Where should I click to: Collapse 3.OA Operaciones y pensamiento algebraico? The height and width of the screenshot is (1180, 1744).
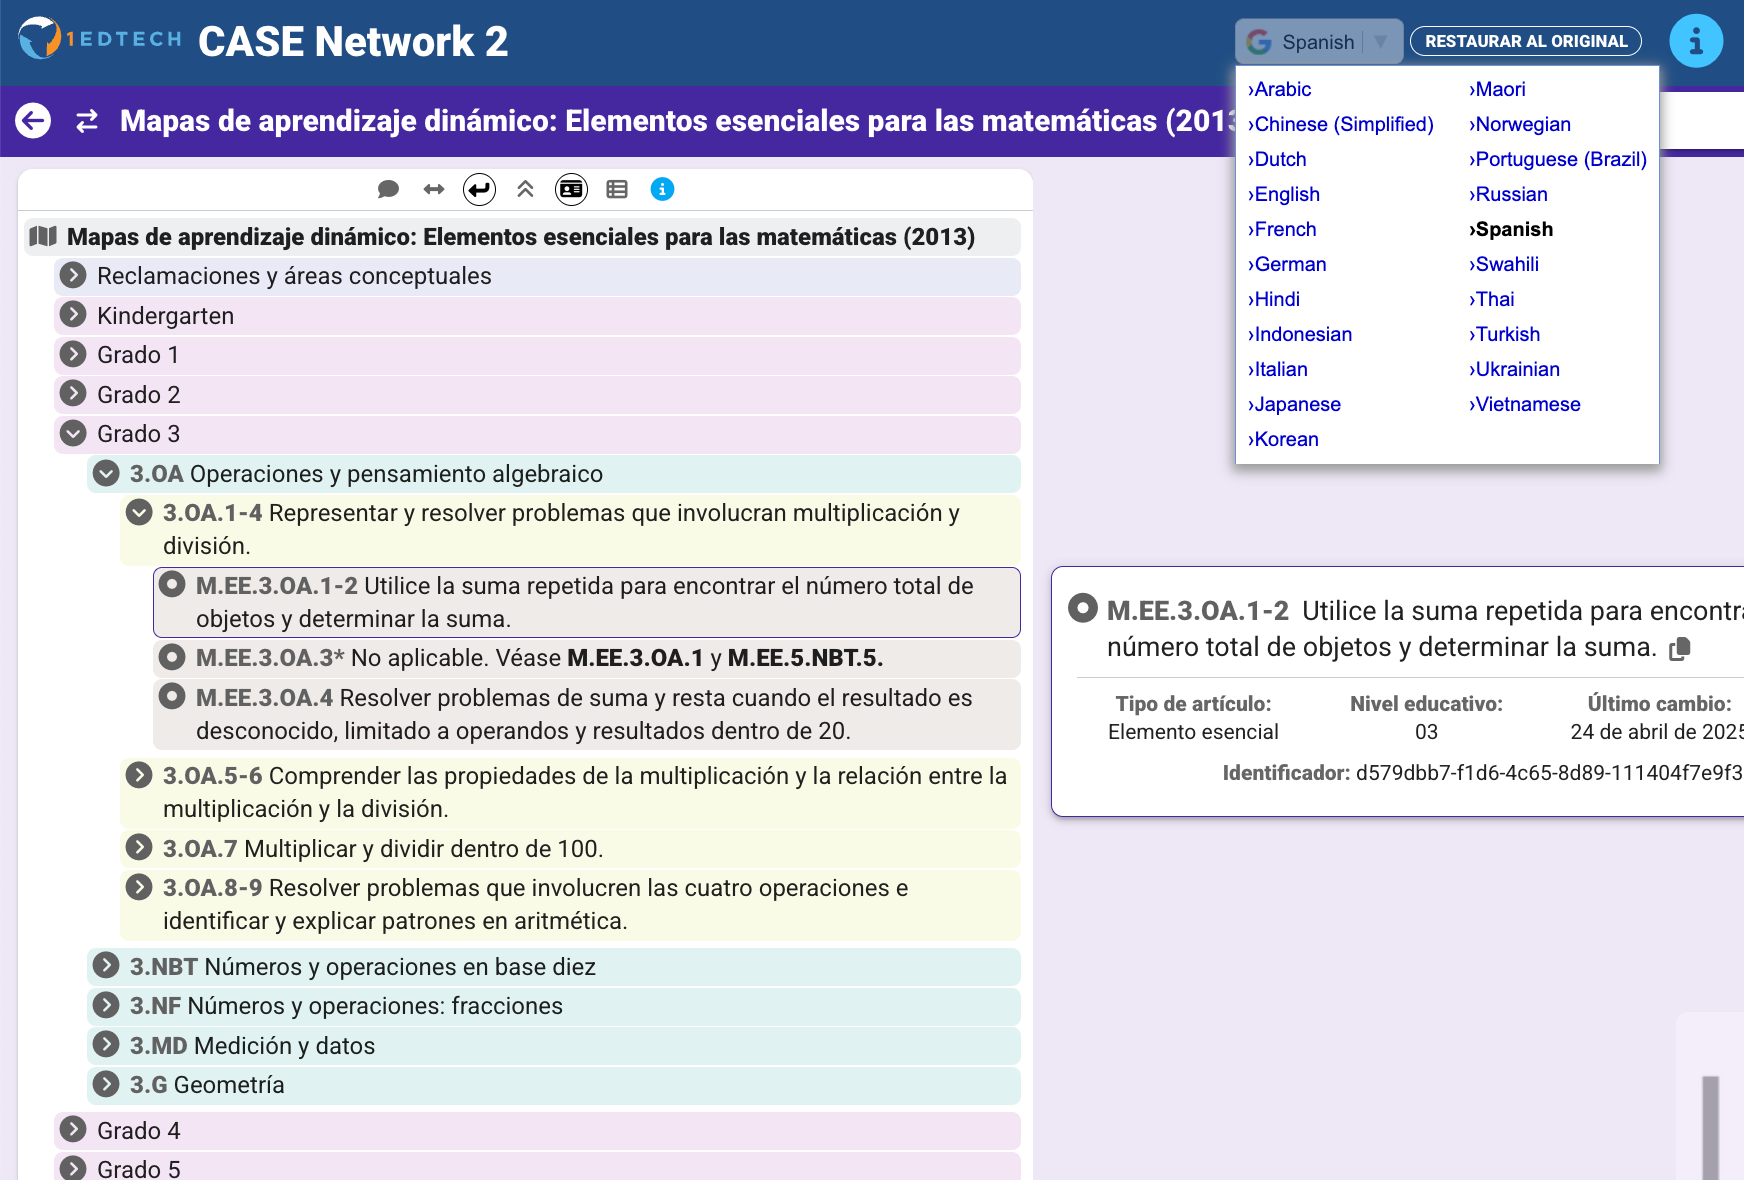point(106,473)
